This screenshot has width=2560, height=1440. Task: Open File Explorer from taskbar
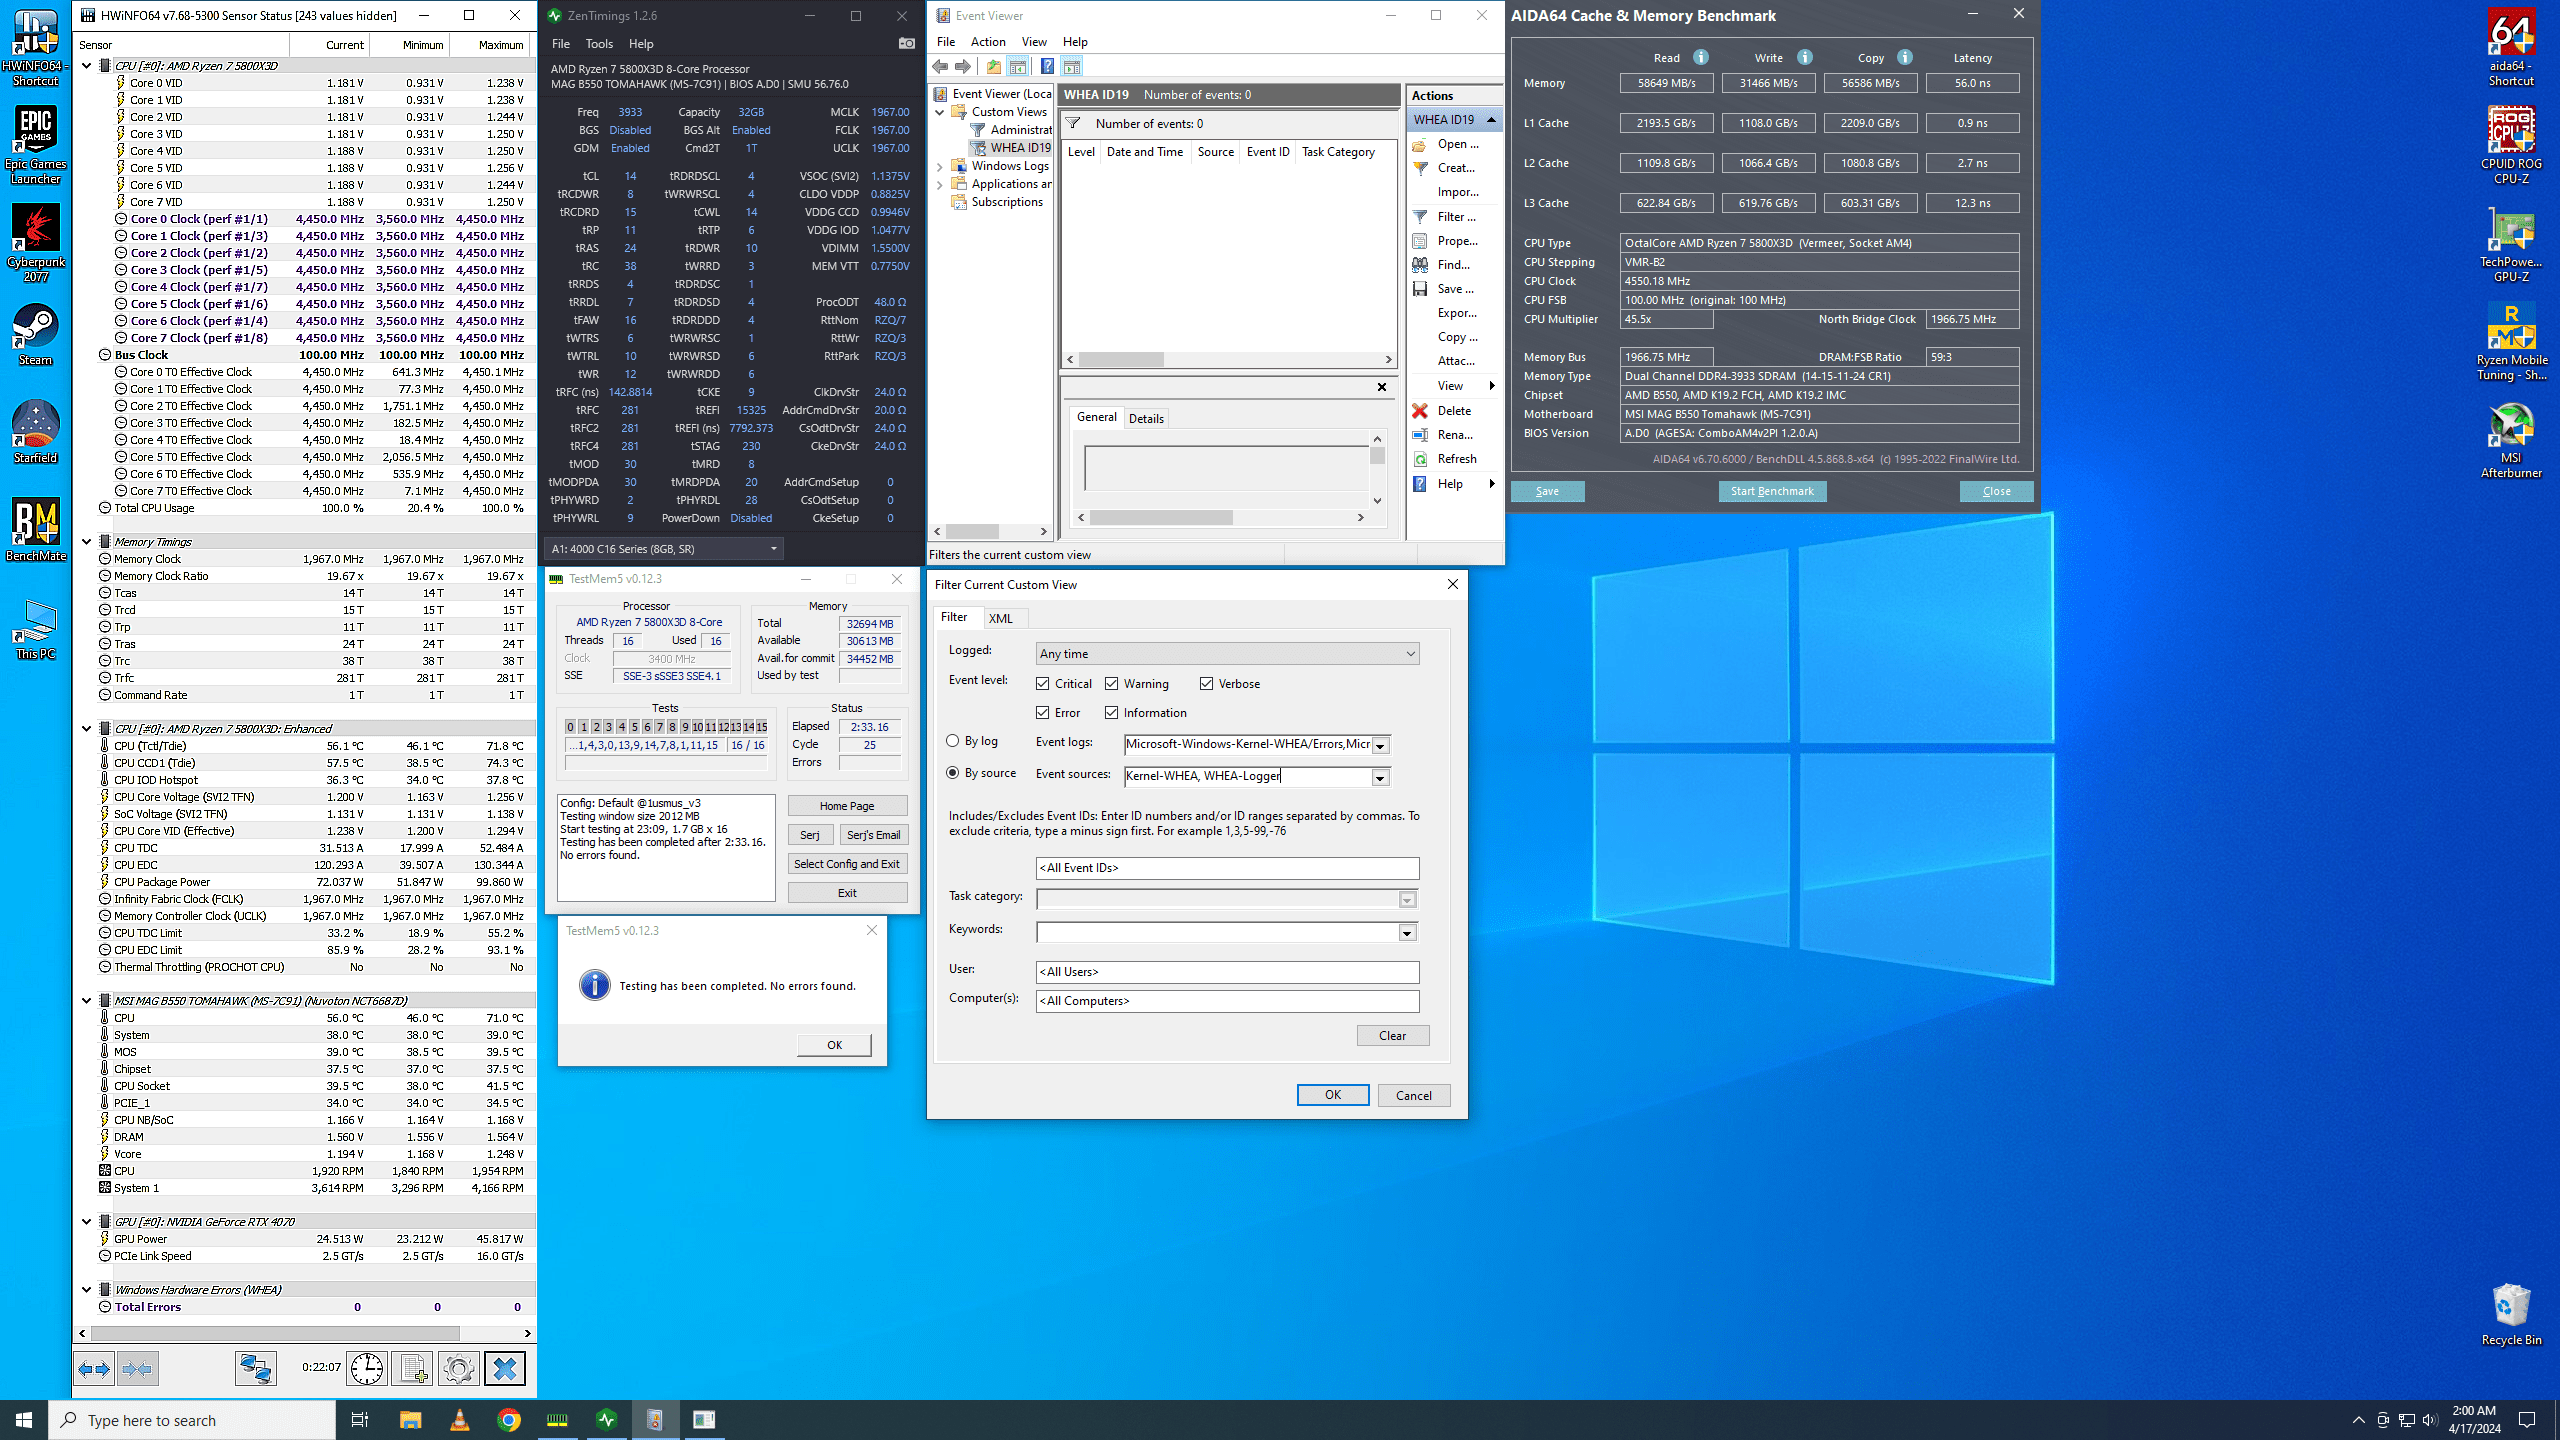pos(410,1420)
